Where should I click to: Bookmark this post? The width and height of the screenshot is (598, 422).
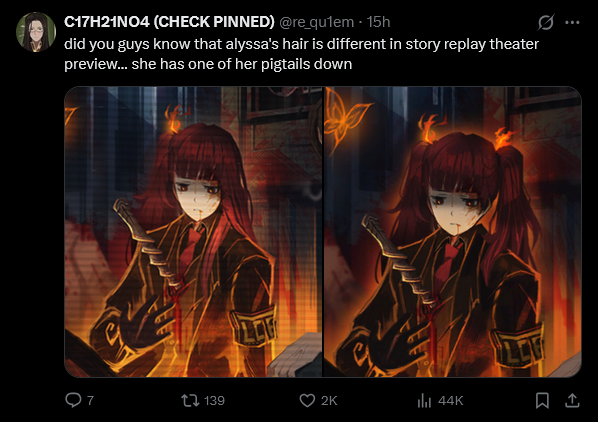click(542, 400)
